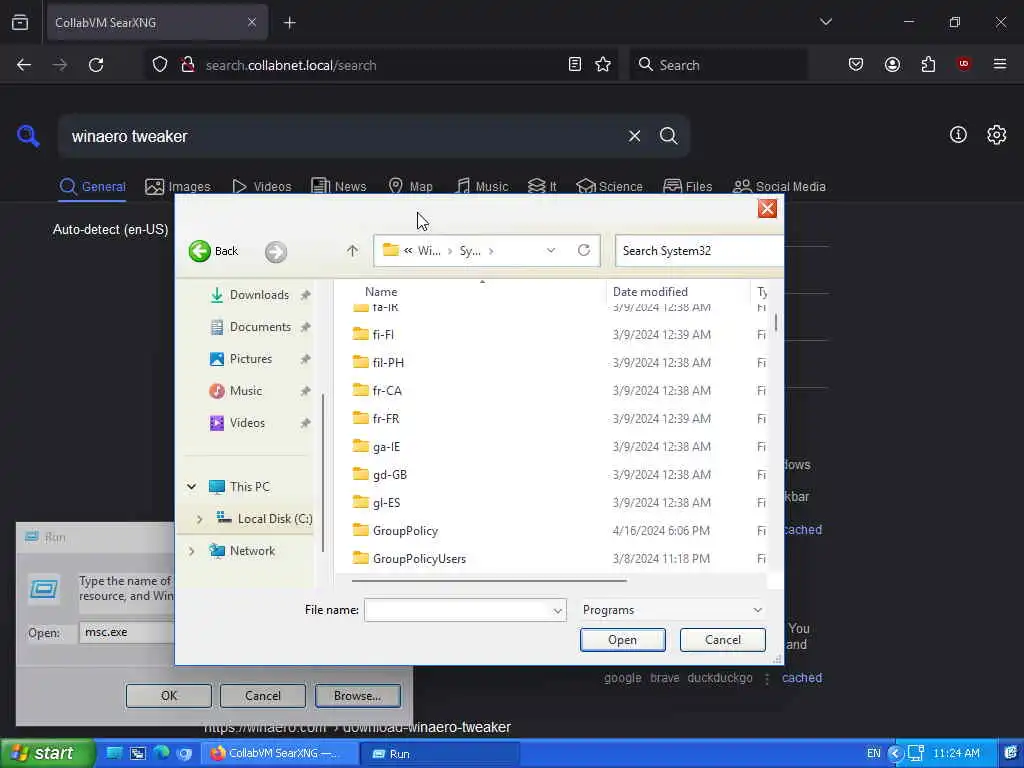Expand the Local Disk (C:) node
The image size is (1024, 768).
tap(199, 519)
